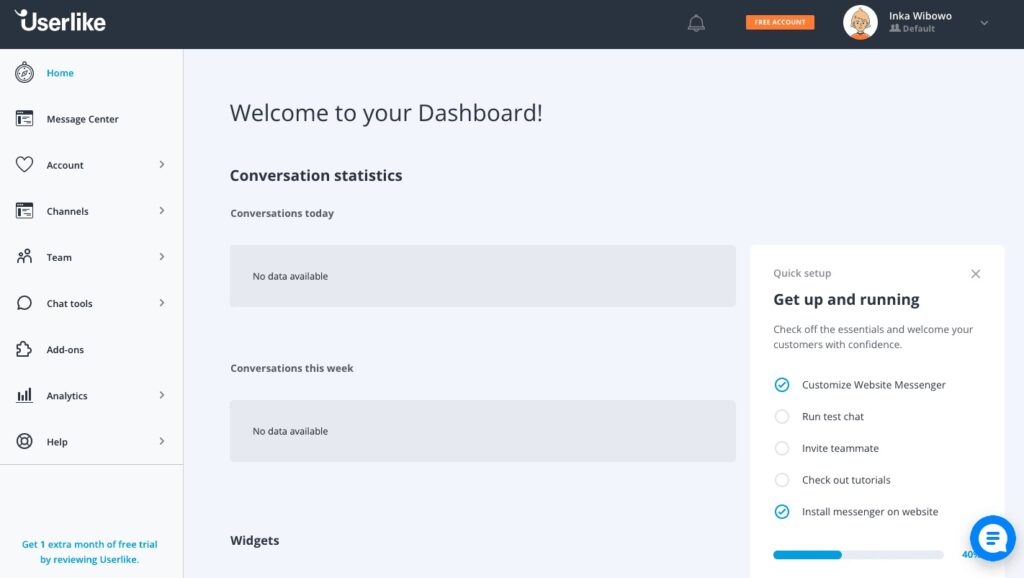1024x578 pixels.
Task: Toggle the Check out tutorials checkbox
Action: (782, 481)
